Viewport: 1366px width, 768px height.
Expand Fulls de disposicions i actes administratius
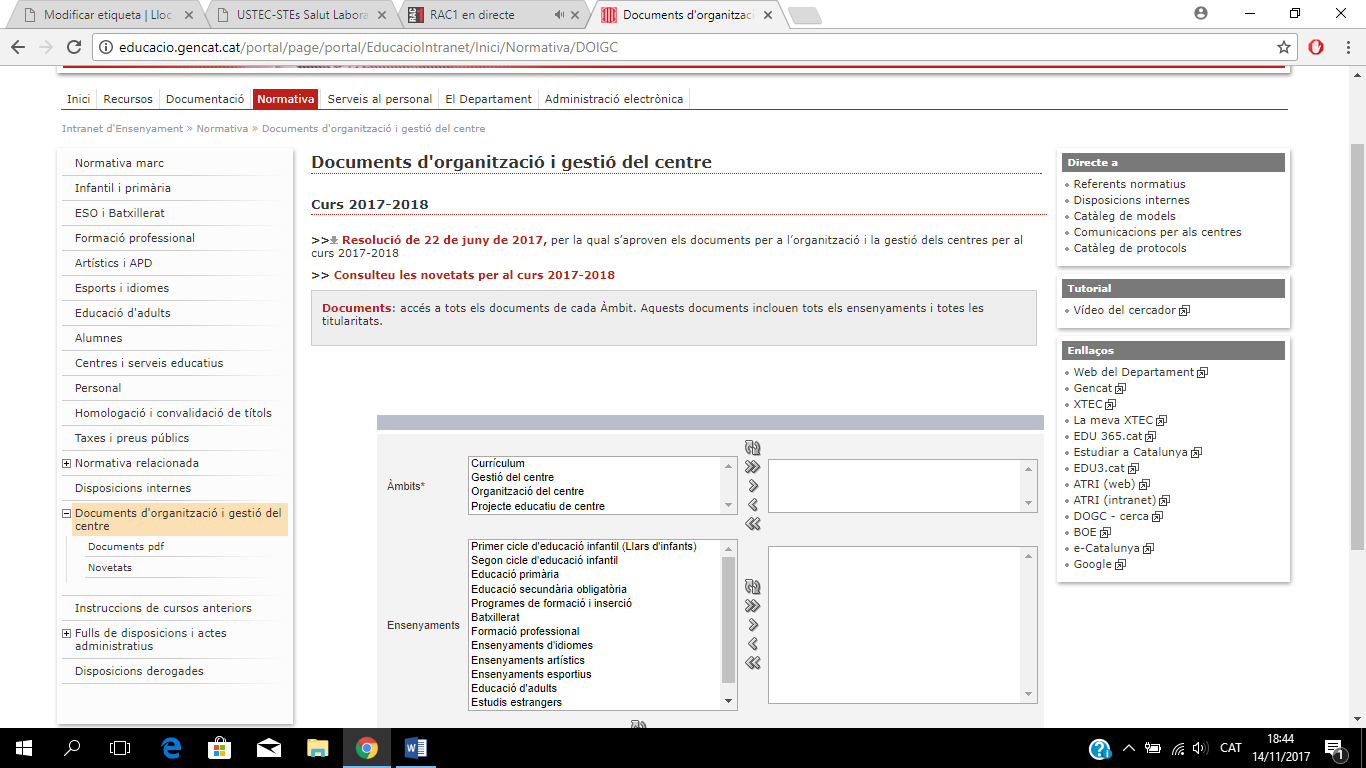pos(67,633)
